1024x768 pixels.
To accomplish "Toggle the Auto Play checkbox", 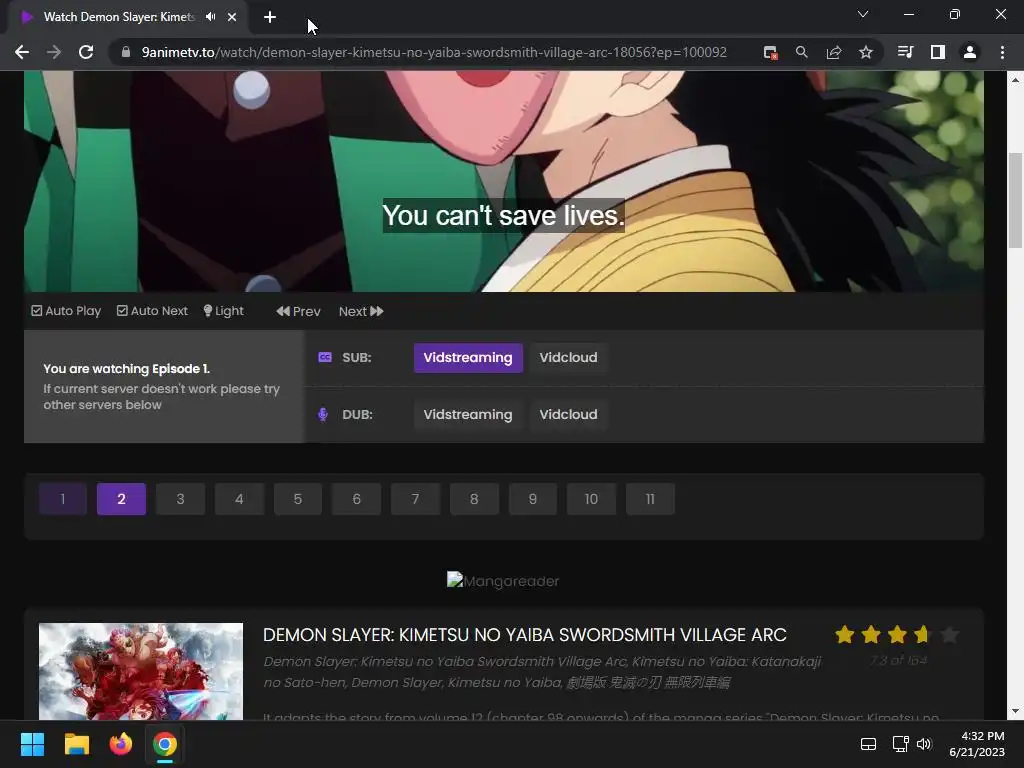I will coord(67,311).
